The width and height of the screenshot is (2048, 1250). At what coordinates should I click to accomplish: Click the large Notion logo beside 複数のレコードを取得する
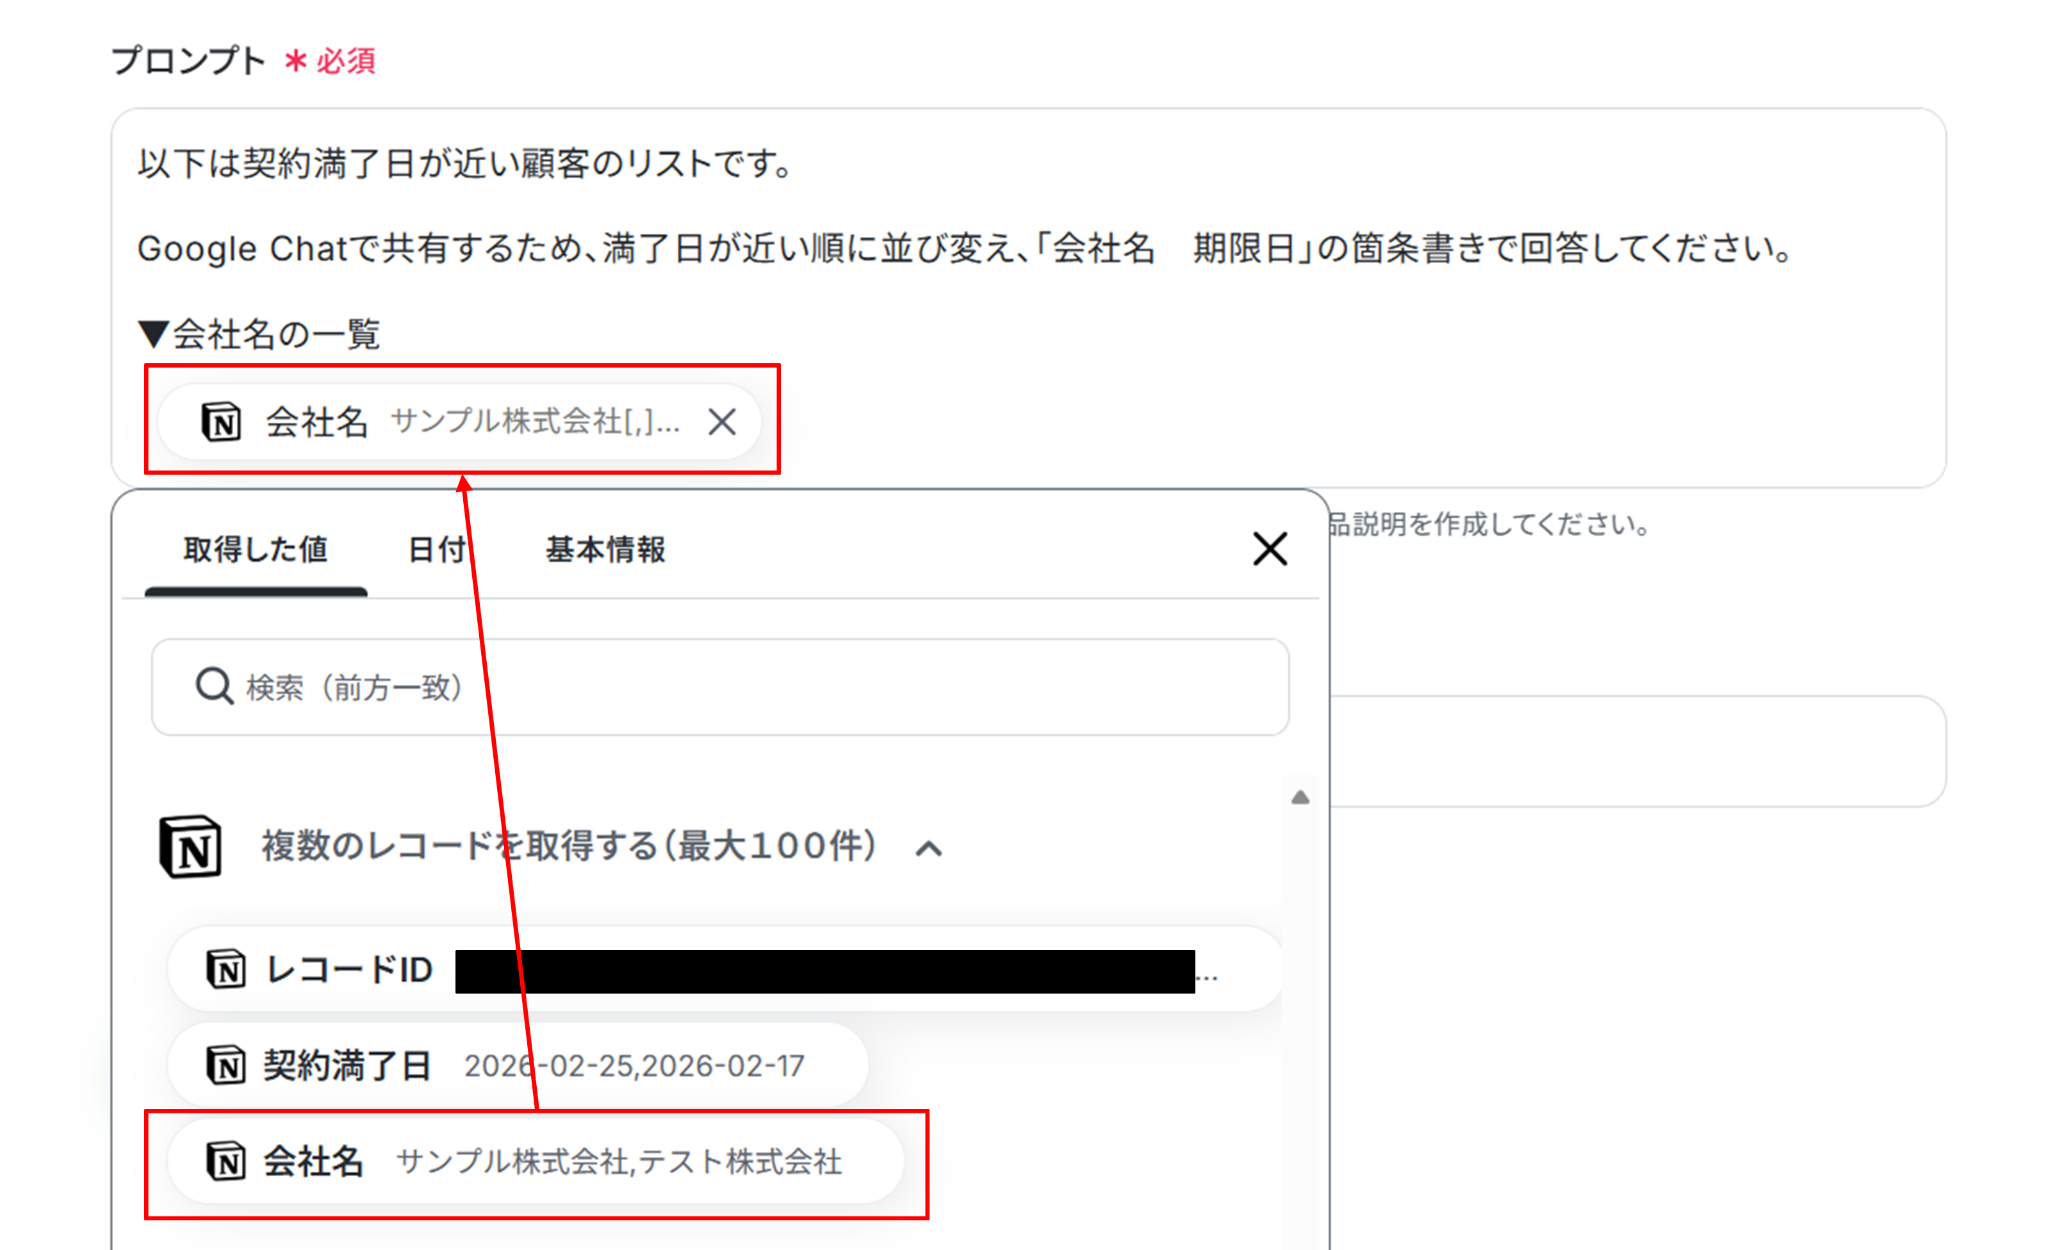pyautogui.click(x=190, y=847)
